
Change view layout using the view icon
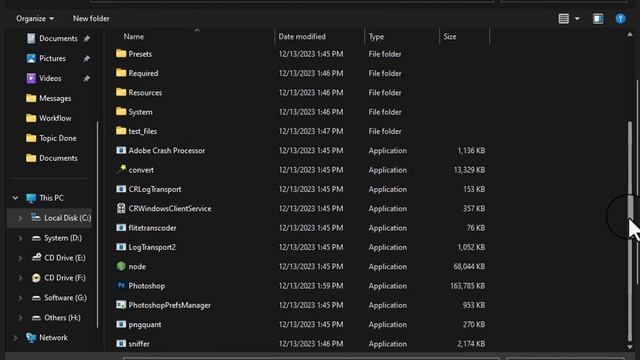[x=563, y=19]
